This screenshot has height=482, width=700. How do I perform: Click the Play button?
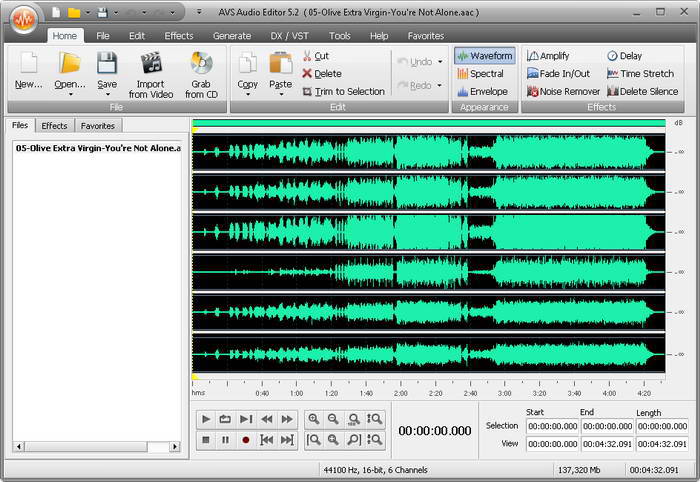click(205, 419)
